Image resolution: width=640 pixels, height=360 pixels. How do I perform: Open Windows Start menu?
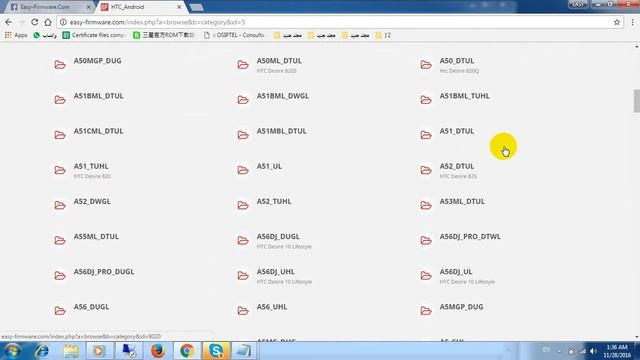(12, 351)
